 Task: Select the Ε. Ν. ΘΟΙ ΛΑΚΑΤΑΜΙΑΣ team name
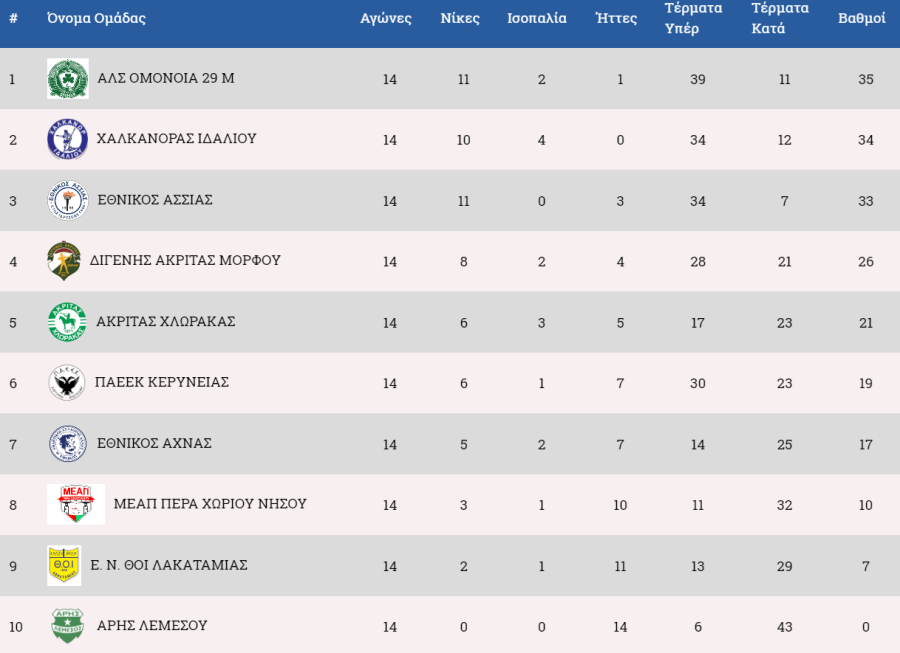coord(169,565)
